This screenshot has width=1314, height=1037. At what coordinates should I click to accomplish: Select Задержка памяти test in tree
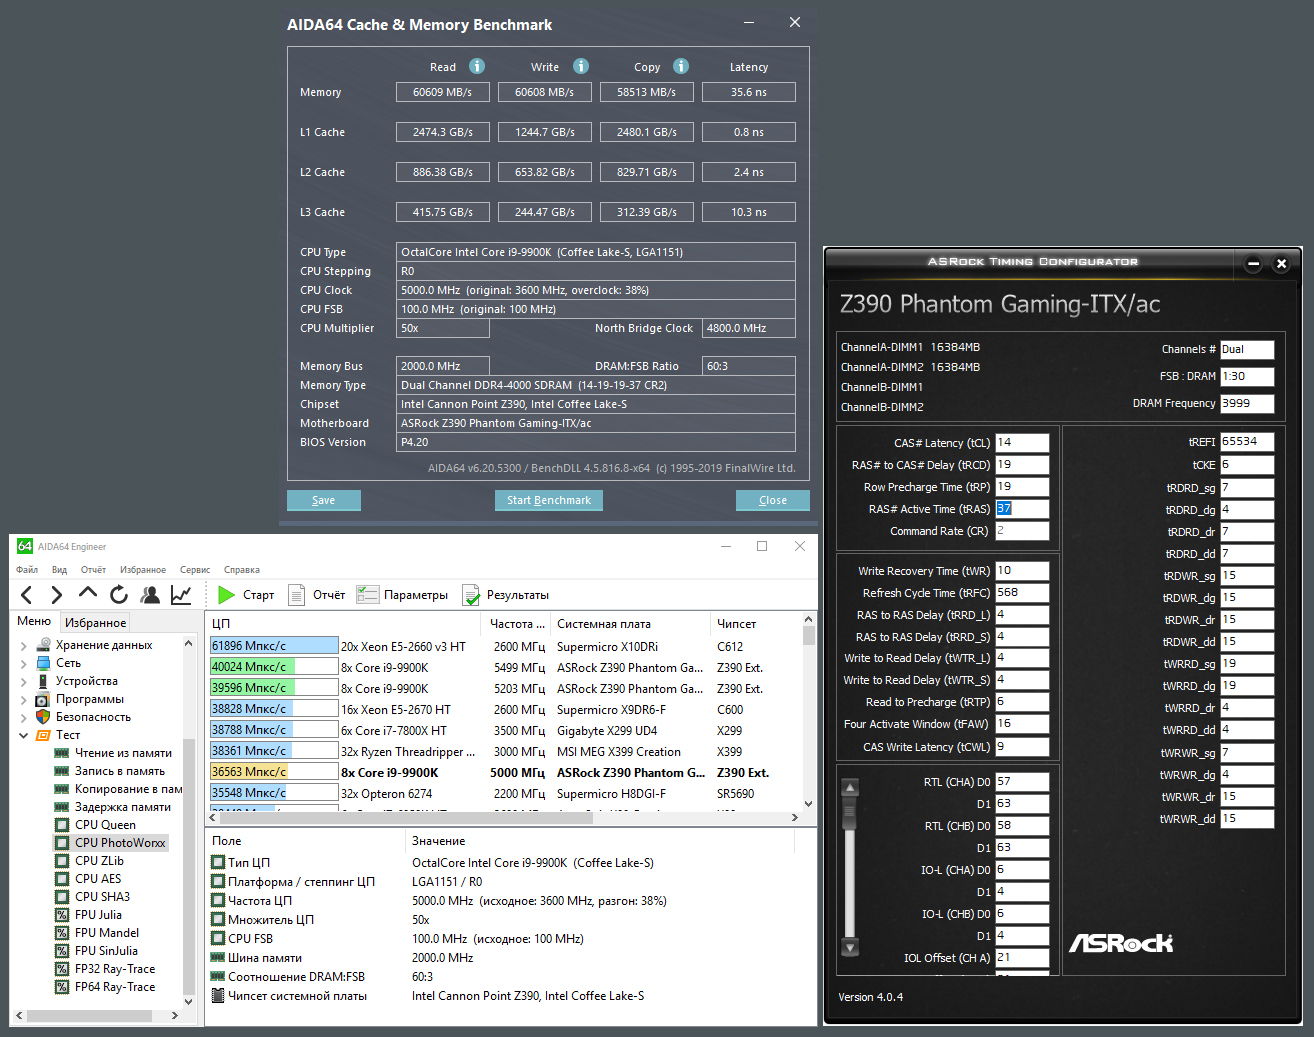point(113,807)
